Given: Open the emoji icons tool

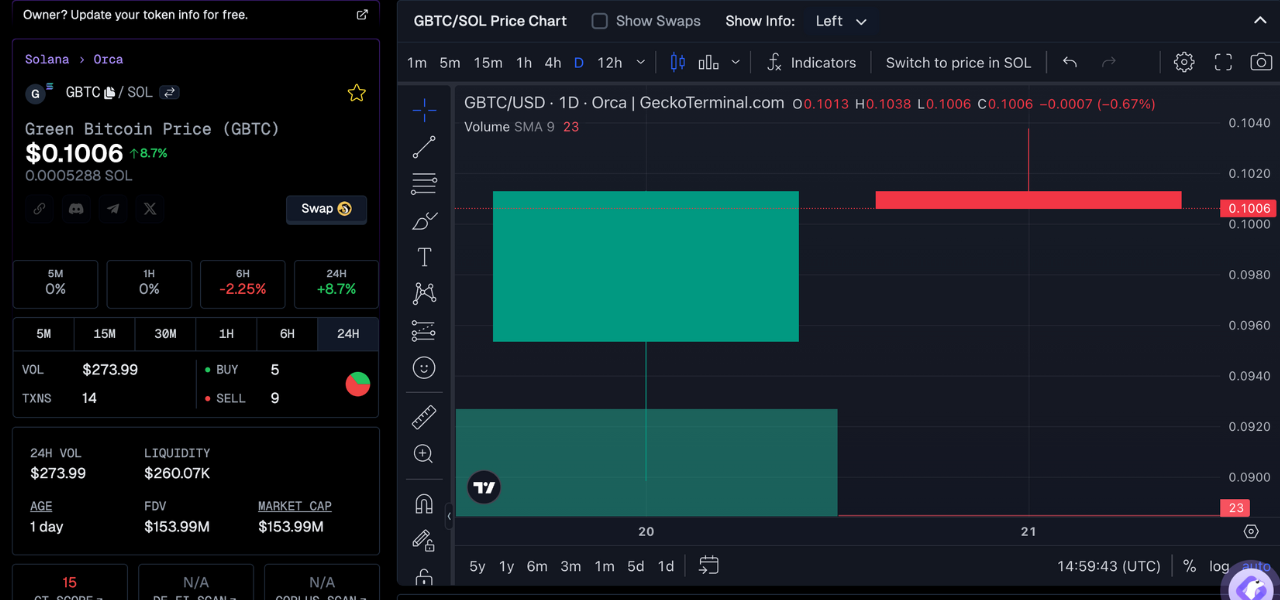Looking at the screenshot, I should pyautogui.click(x=424, y=368).
